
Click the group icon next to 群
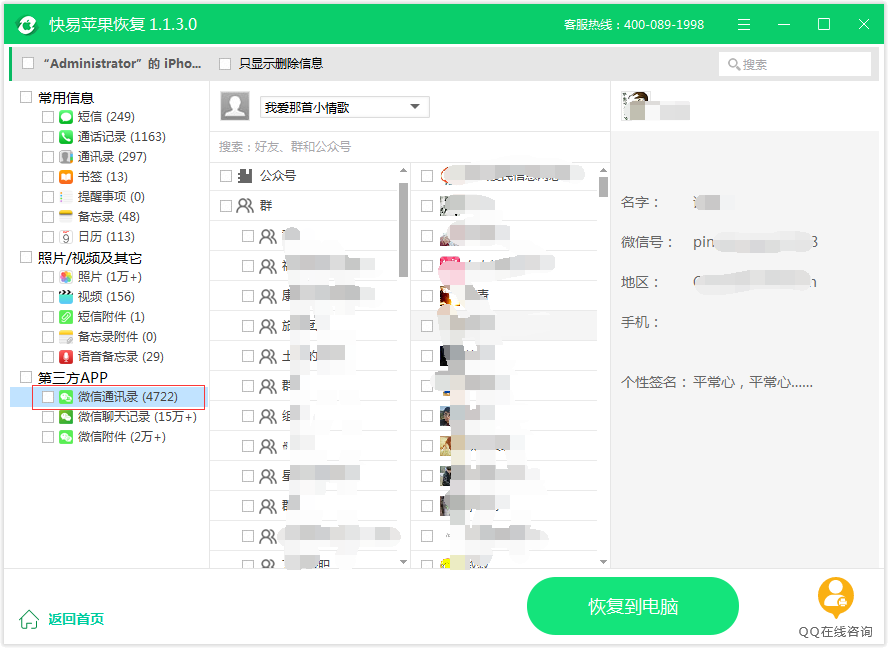tap(245, 206)
